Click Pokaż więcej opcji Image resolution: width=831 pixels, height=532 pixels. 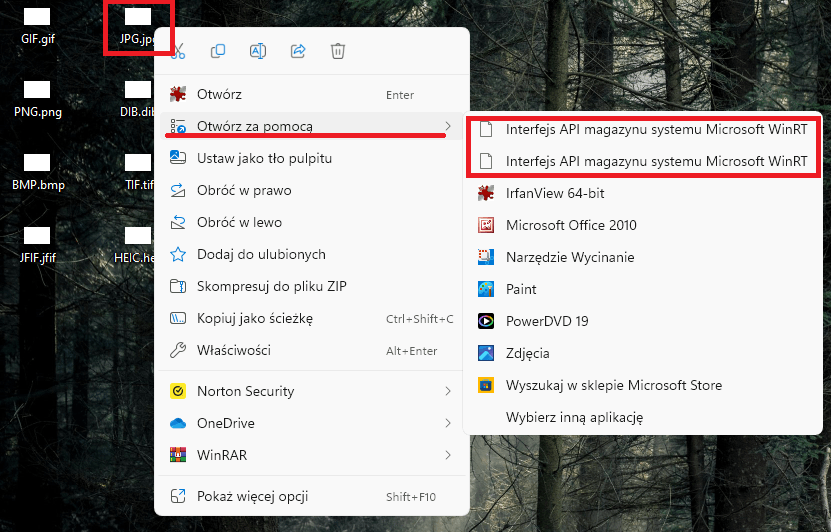(x=312, y=496)
